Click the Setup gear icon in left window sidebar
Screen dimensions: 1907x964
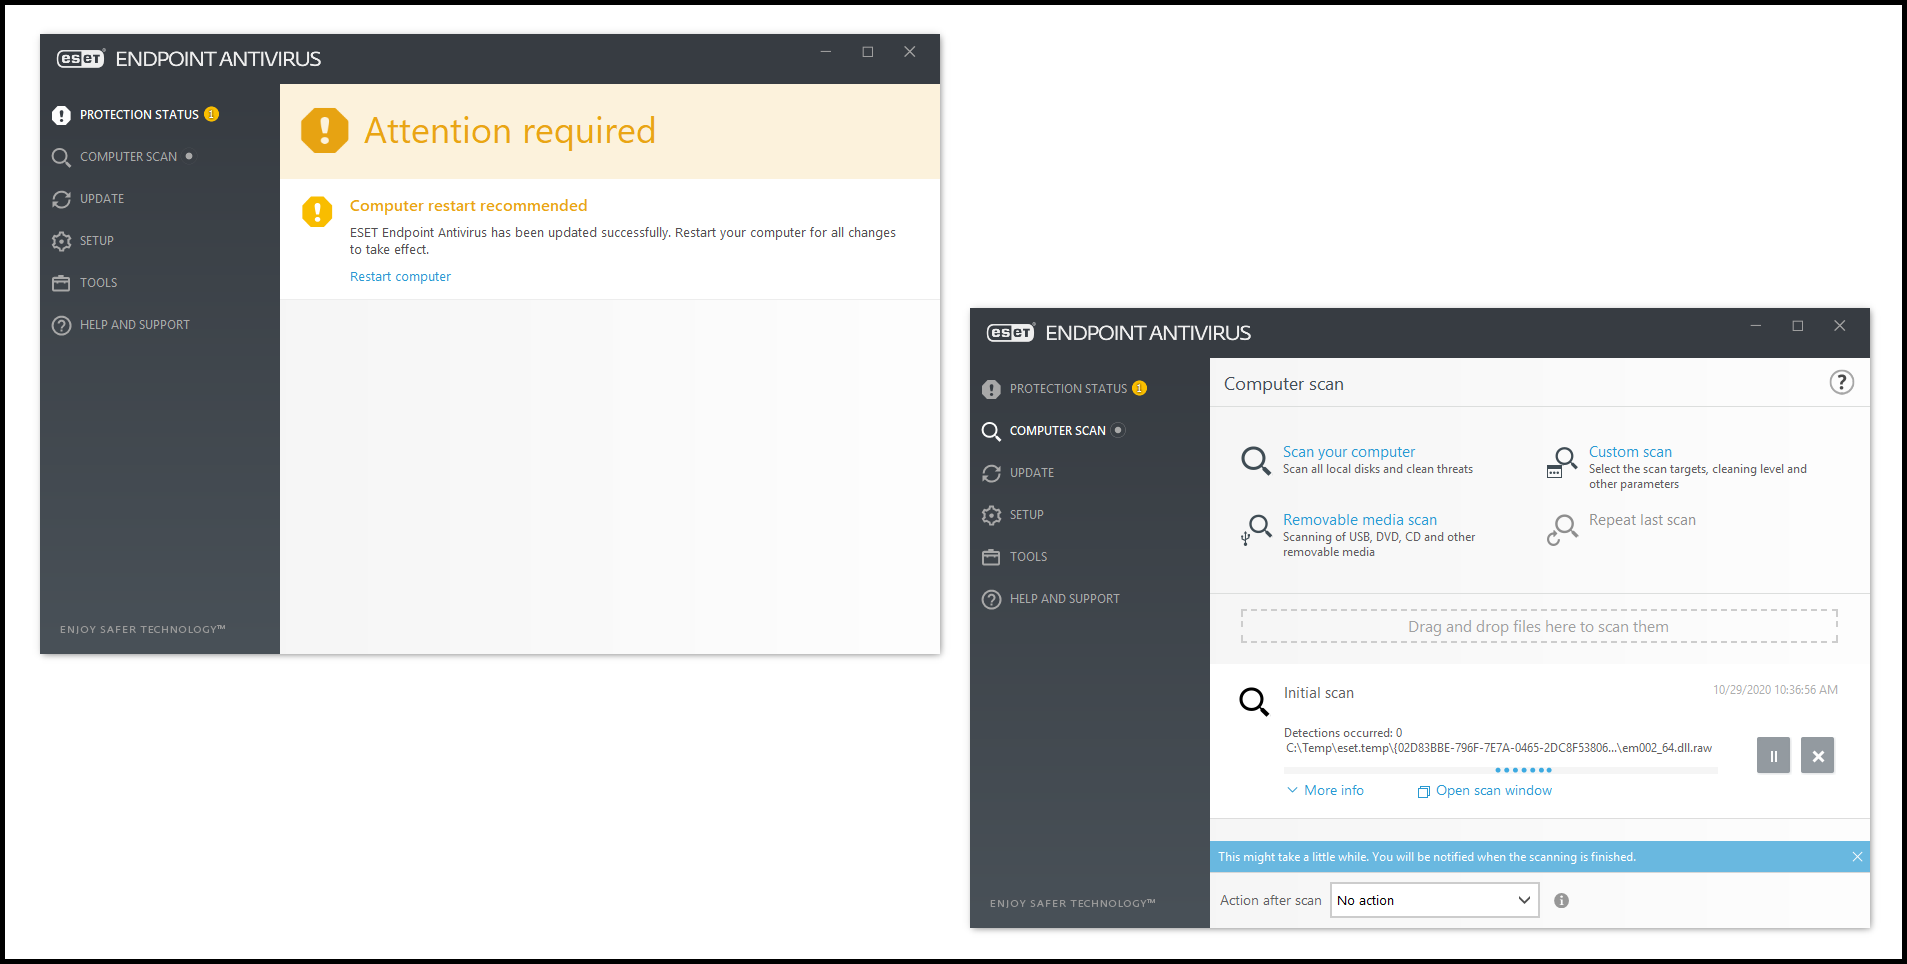(61, 241)
